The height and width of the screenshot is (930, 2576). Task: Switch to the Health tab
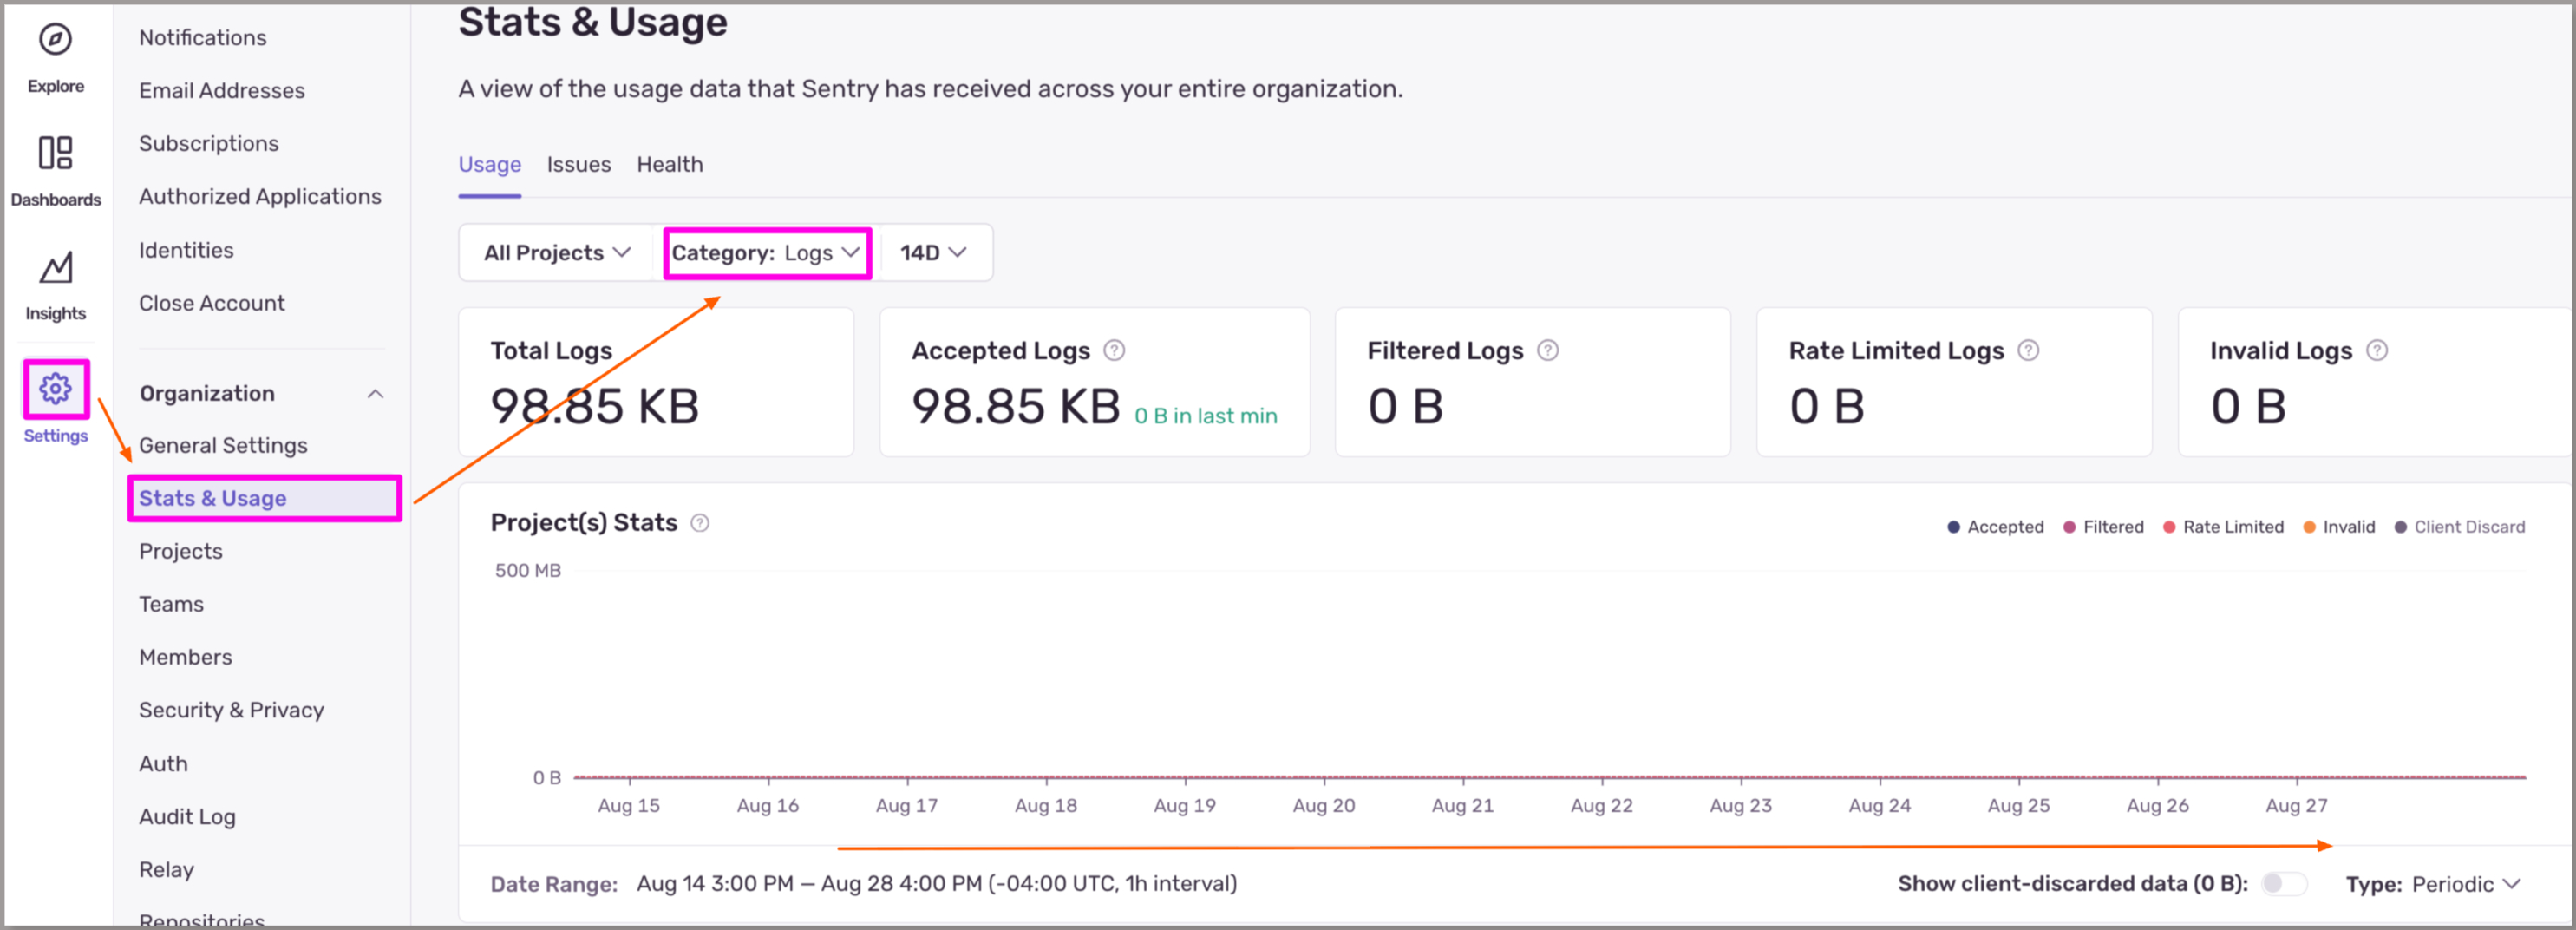tap(669, 164)
